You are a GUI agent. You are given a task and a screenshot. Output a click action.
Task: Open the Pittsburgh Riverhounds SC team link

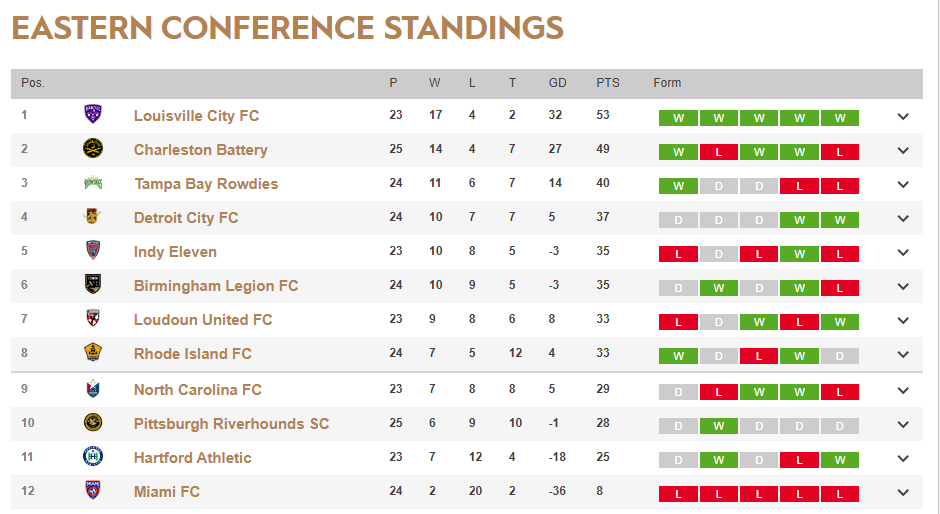tap(231, 423)
